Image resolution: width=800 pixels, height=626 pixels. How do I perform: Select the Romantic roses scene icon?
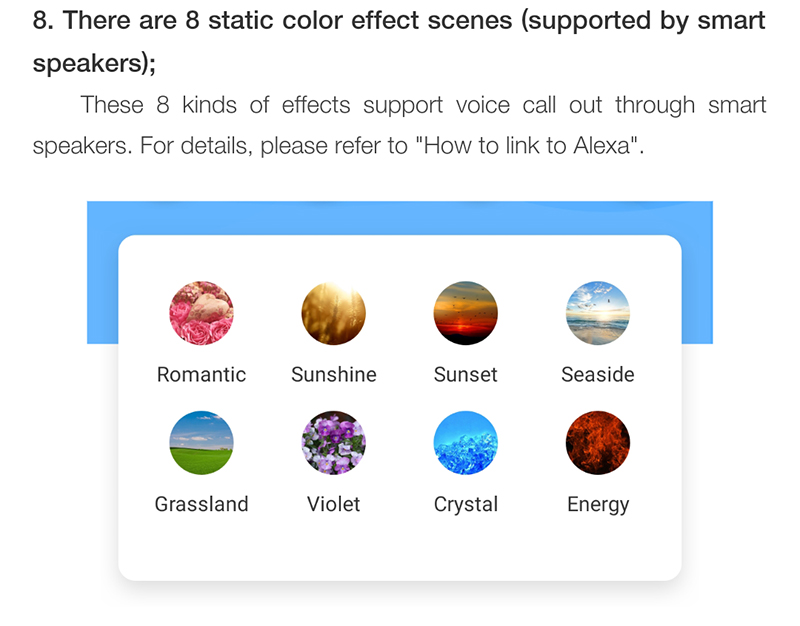pos(202,313)
